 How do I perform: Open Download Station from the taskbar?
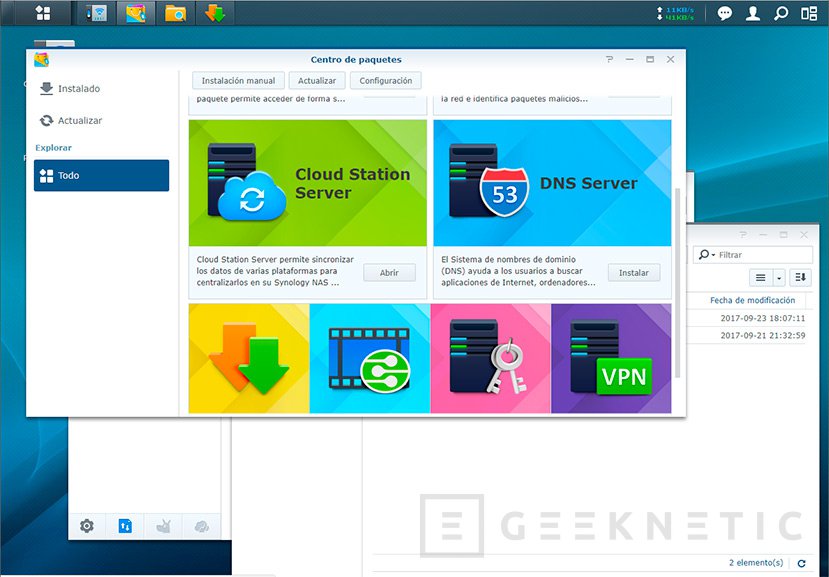pyautogui.click(x=215, y=13)
